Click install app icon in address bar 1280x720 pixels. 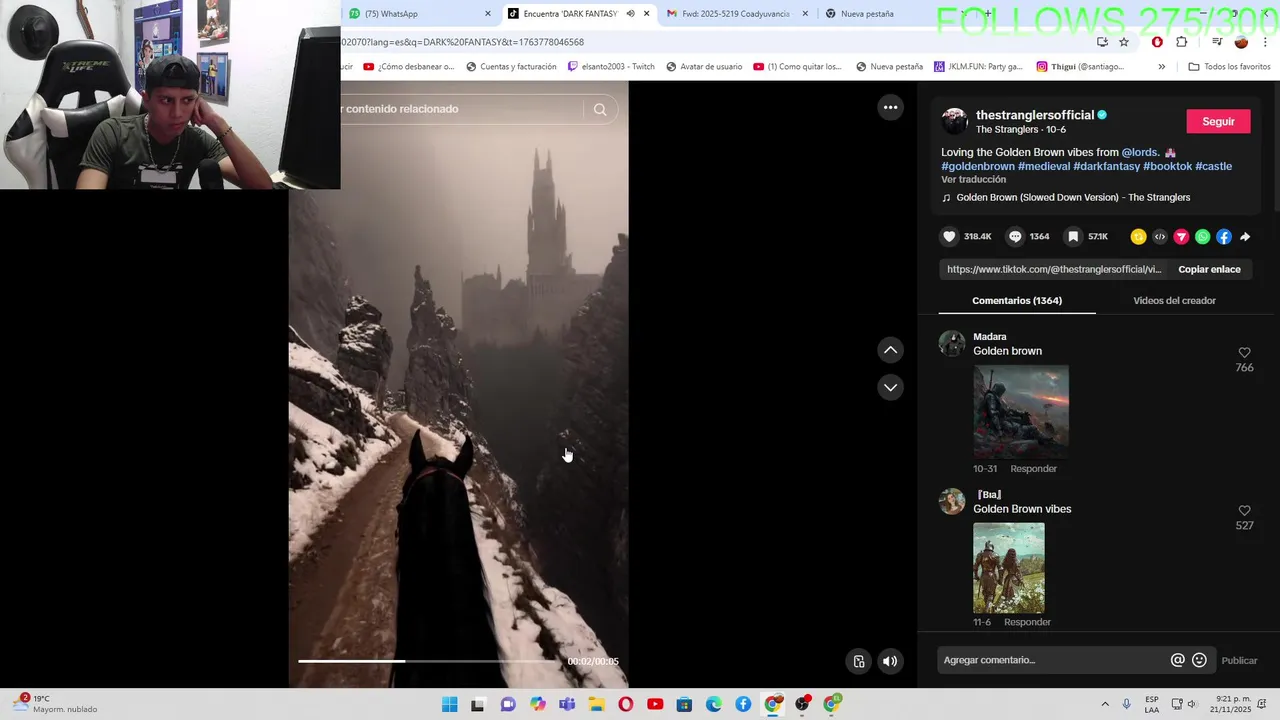(1102, 42)
